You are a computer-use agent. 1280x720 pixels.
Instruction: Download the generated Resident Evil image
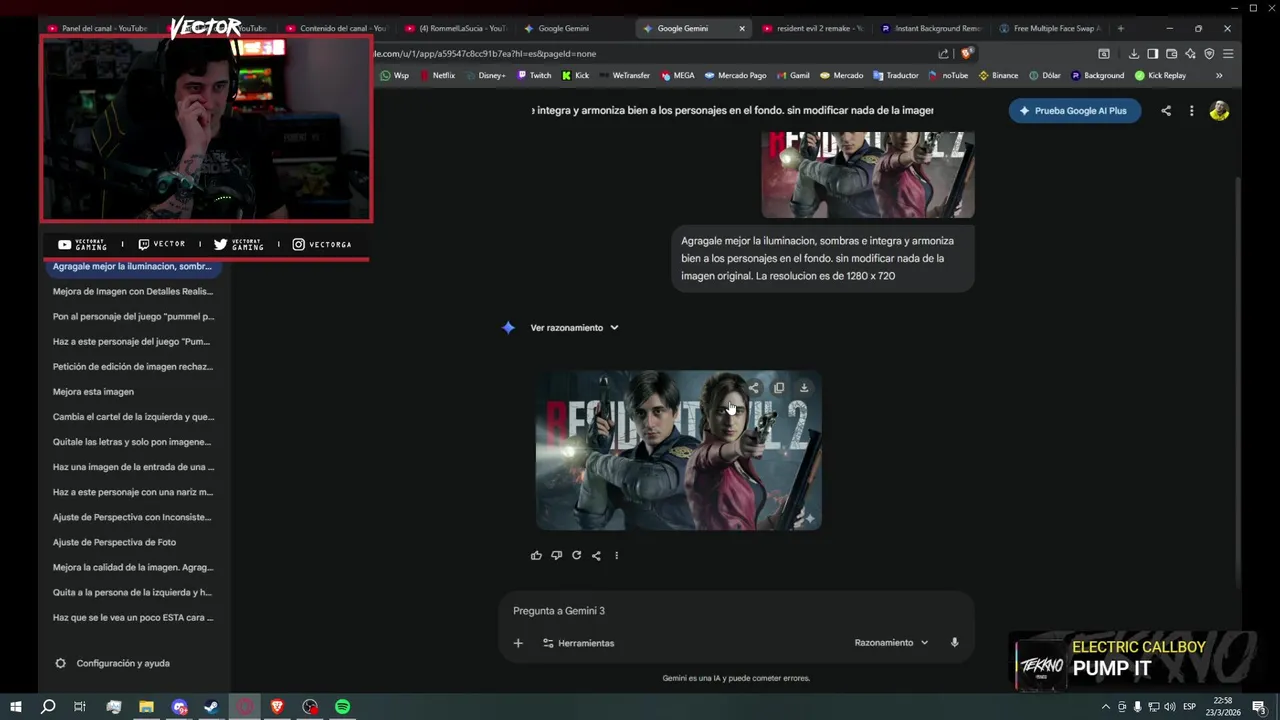tap(803, 387)
